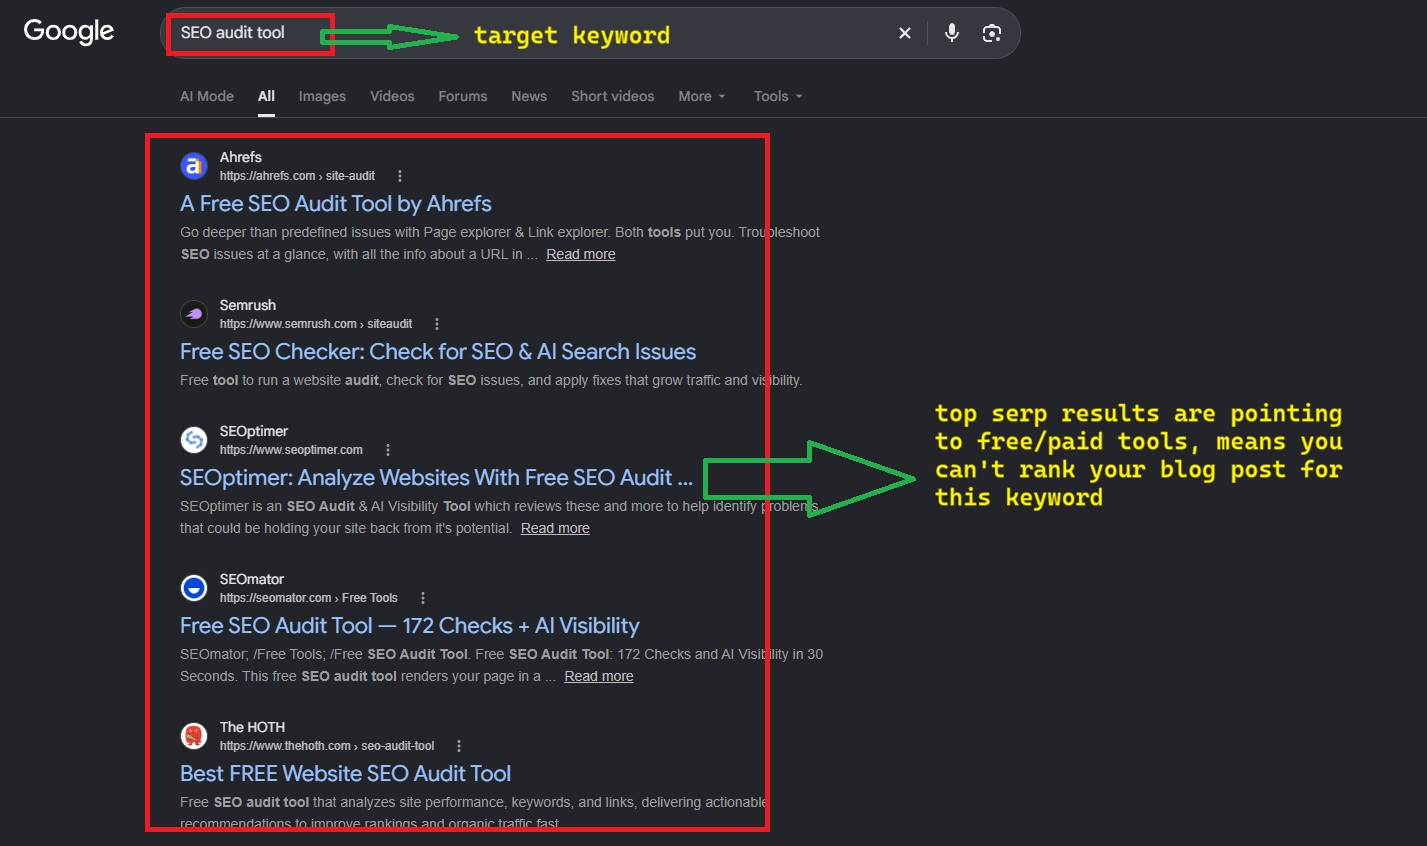Switch to Short videos tab
The width and height of the screenshot is (1427, 846).
click(x=613, y=96)
